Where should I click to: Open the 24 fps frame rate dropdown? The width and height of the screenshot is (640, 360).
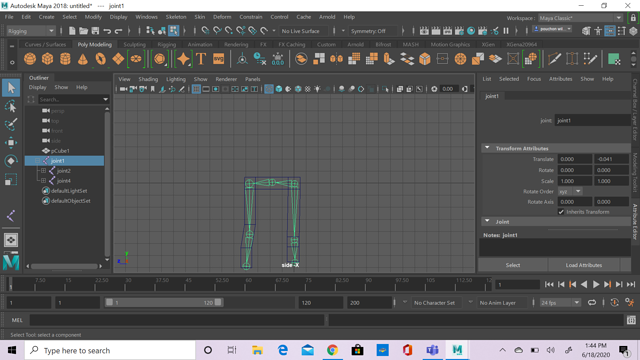560,303
